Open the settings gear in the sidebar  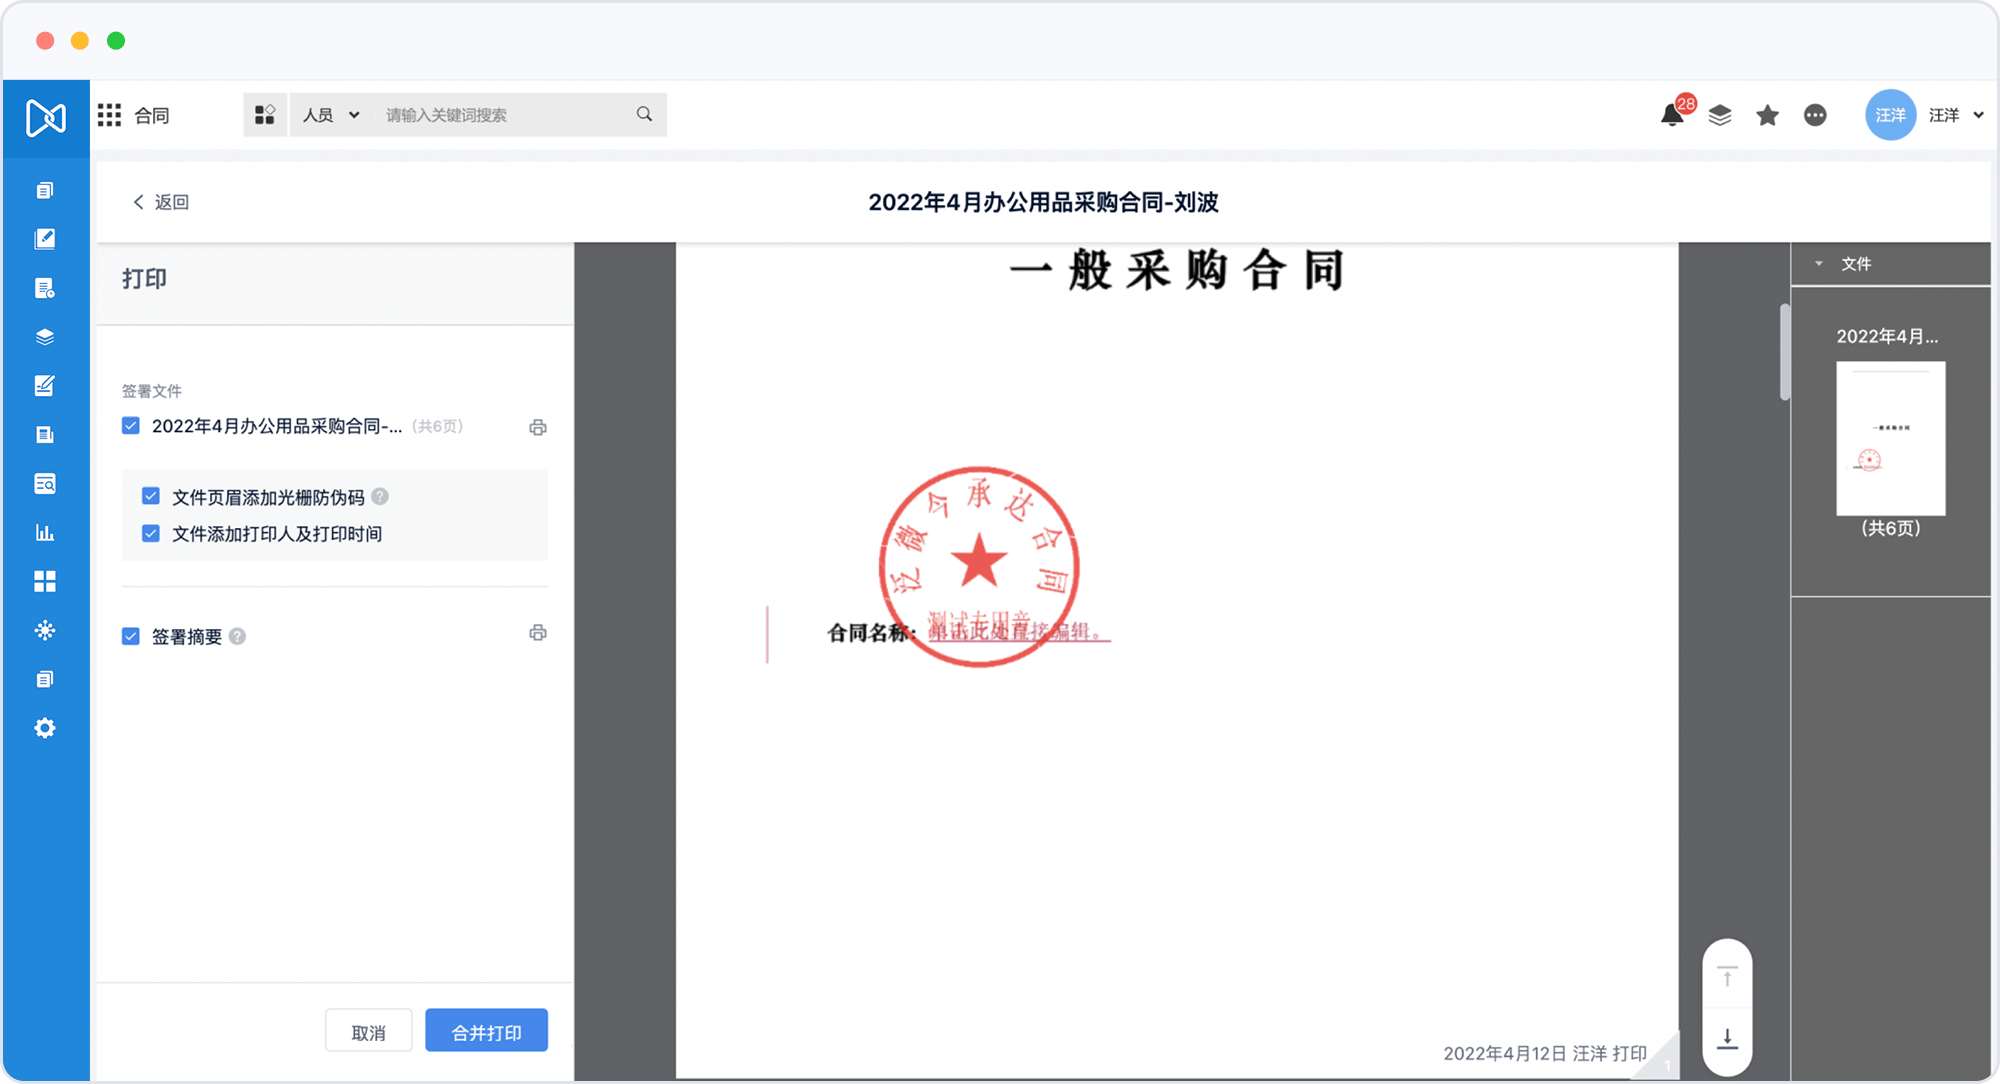[45, 728]
